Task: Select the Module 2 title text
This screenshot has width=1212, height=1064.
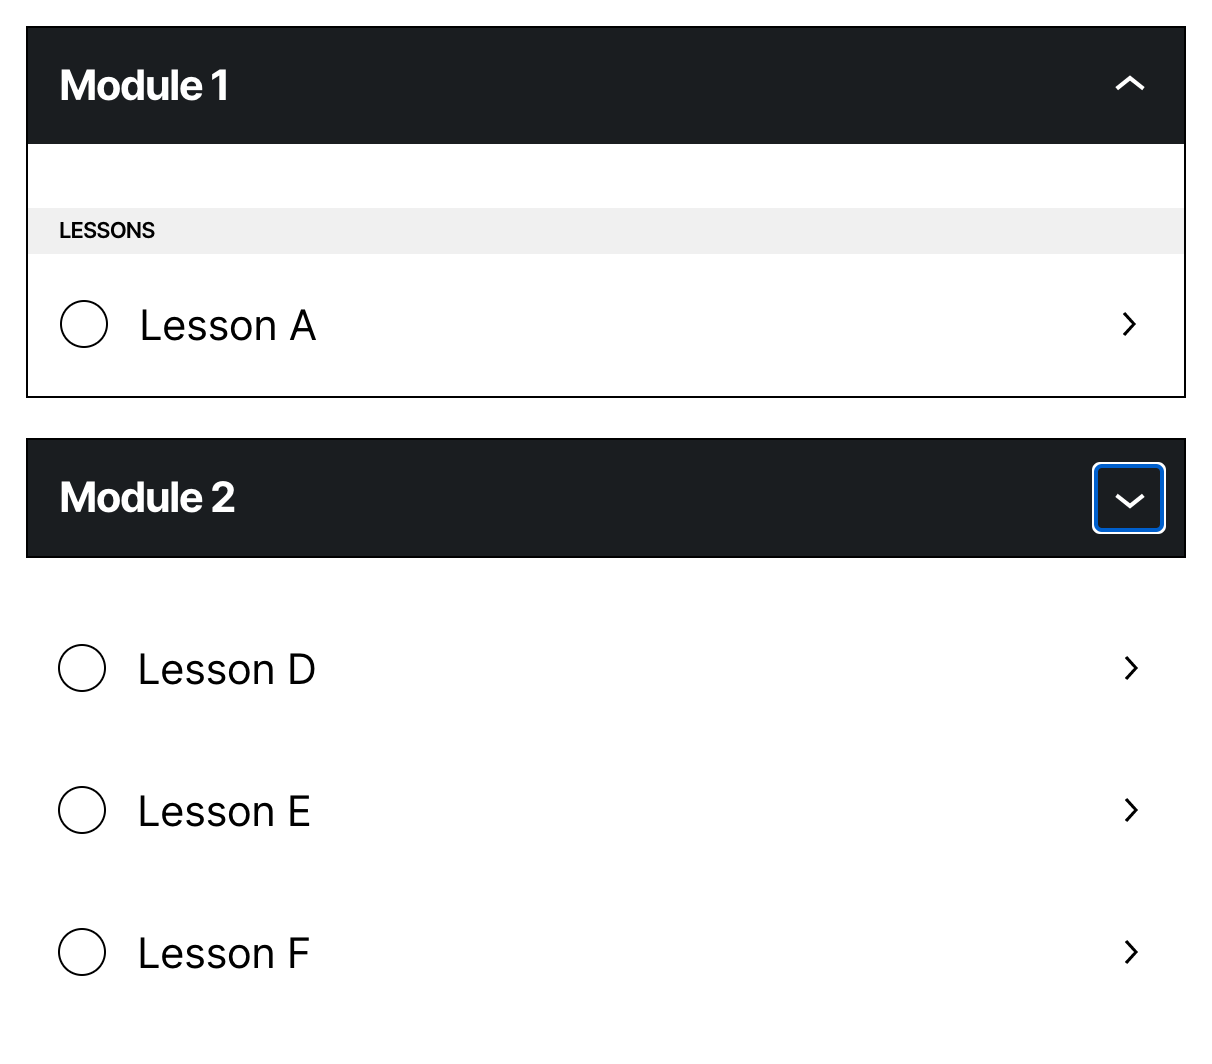Action: pyautogui.click(x=147, y=498)
